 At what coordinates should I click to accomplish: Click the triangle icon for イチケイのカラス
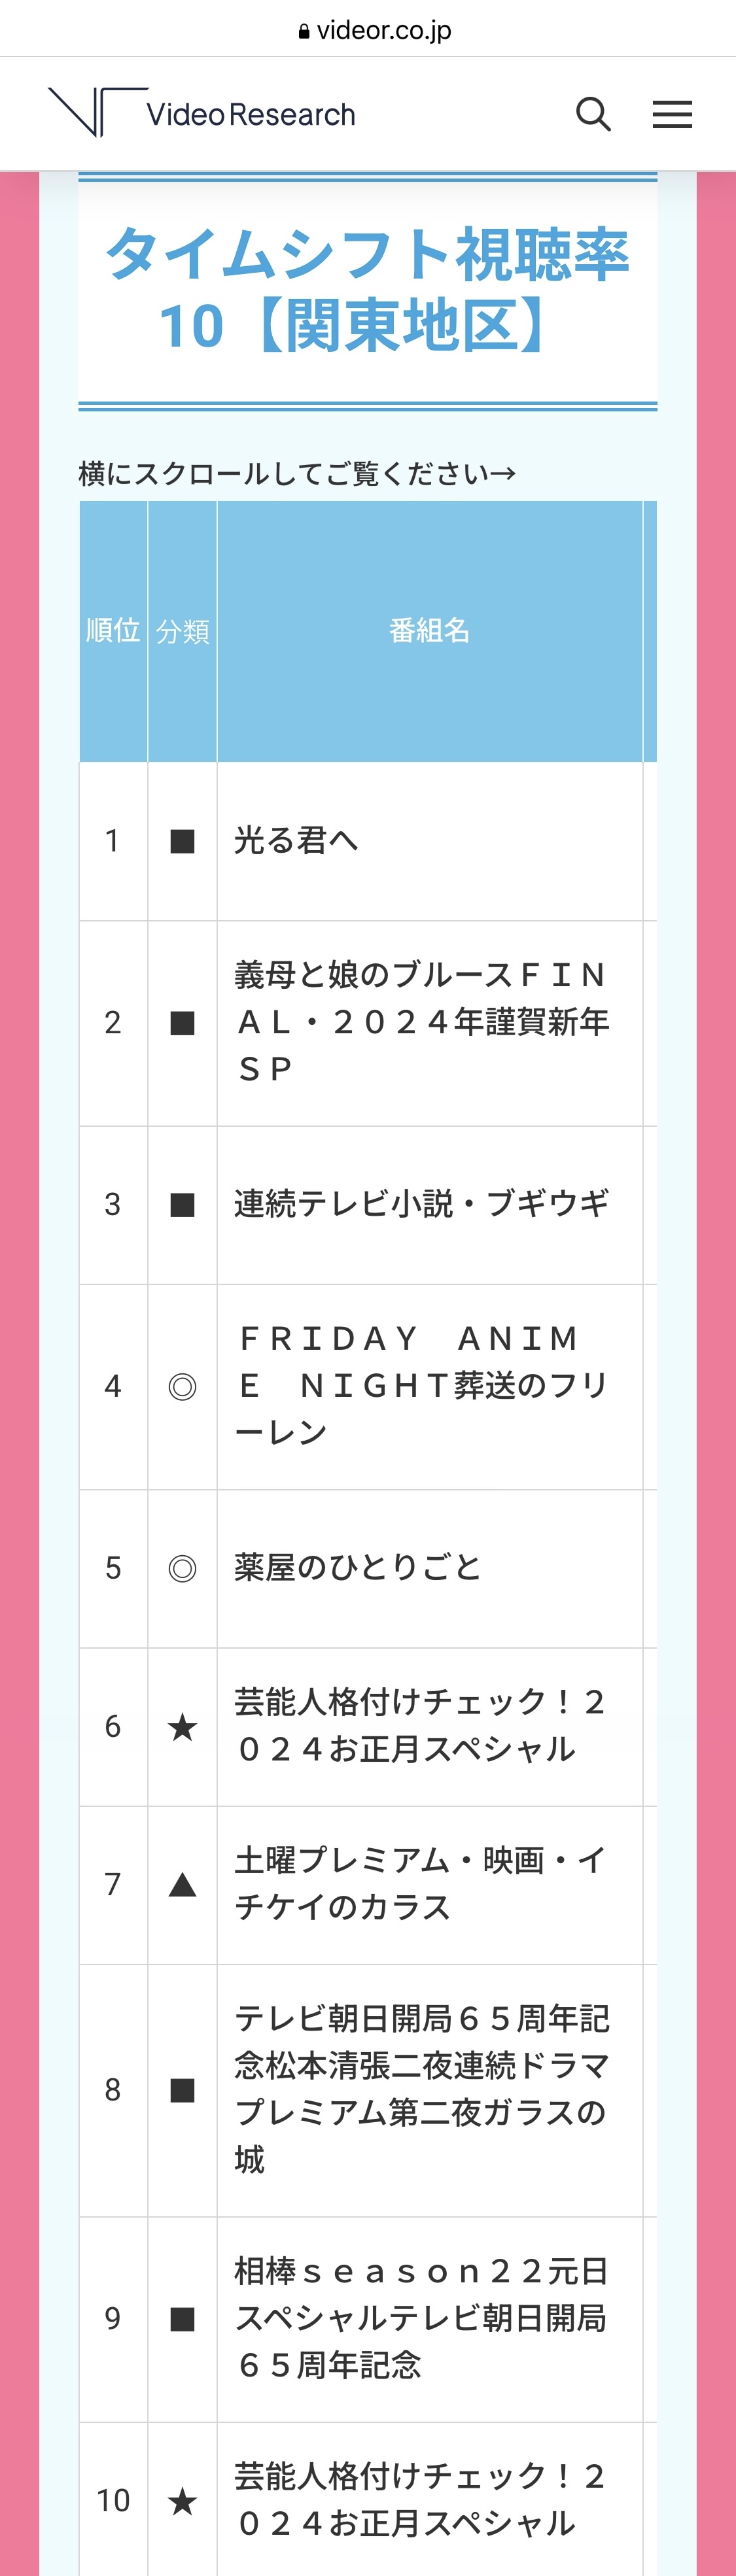(182, 1885)
